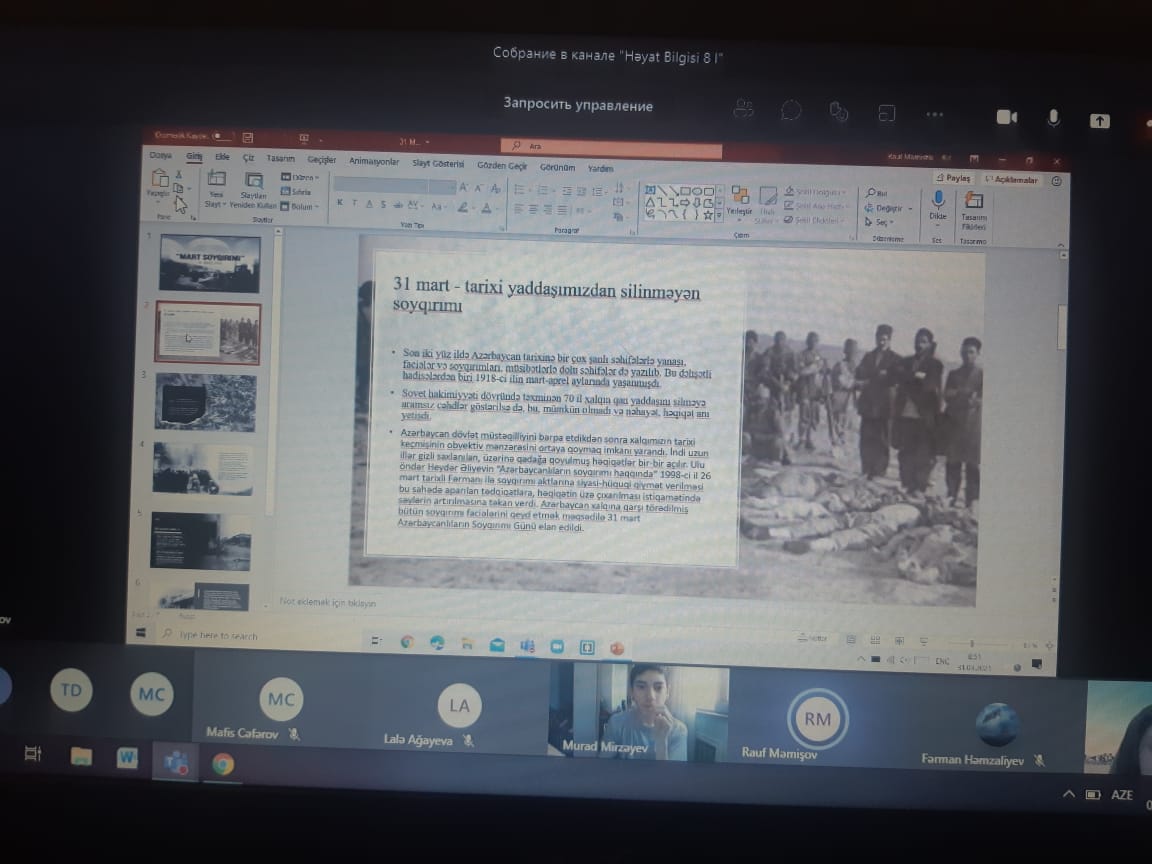This screenshot has height=864, width=1152.
Task: Open the Çiz ribbon tab
Action: (x=248, y=157)
